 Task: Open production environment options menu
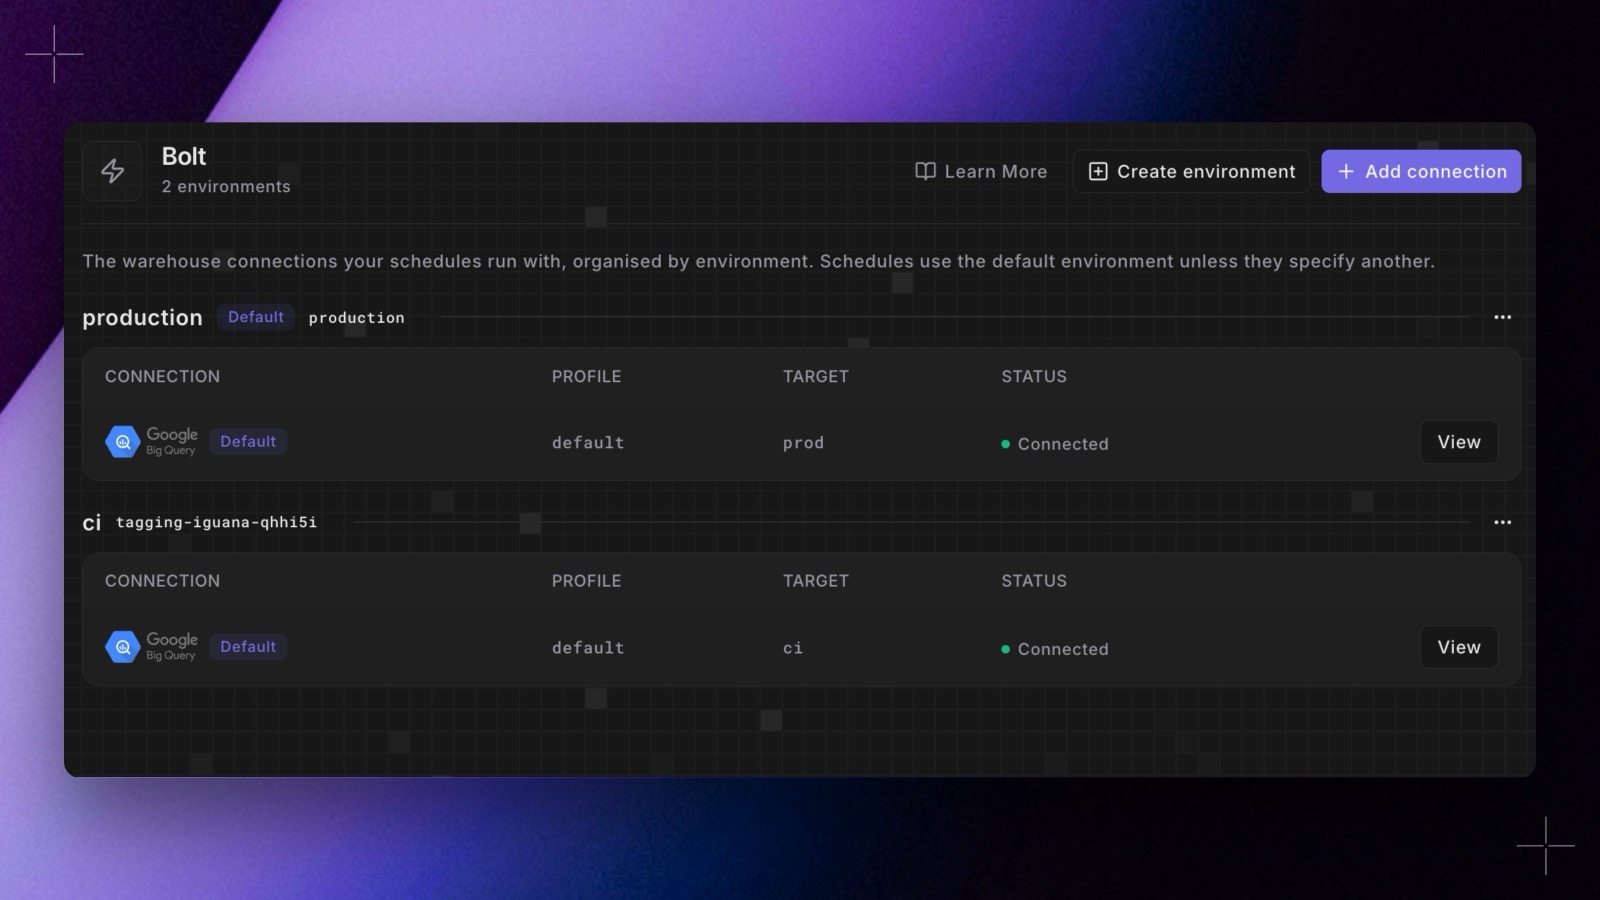pos(1502,317)
